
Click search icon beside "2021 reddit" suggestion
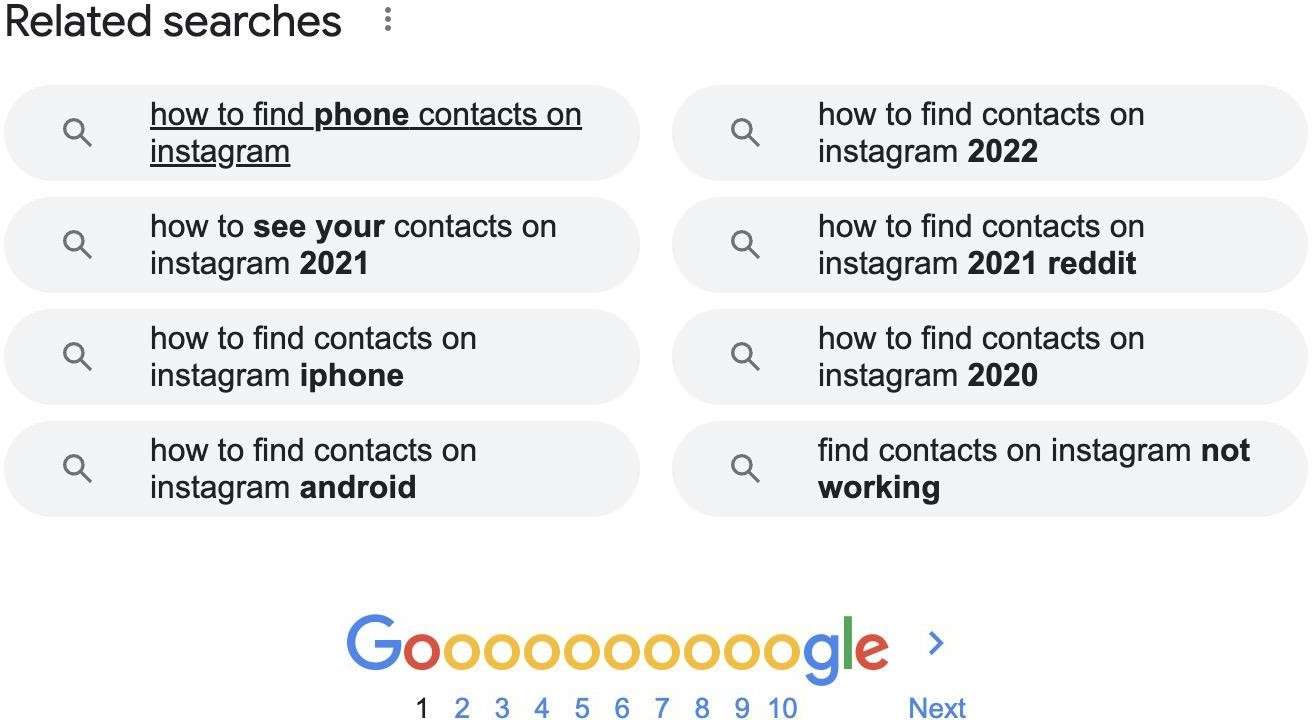pyautogui.click(x=745, y=244)
